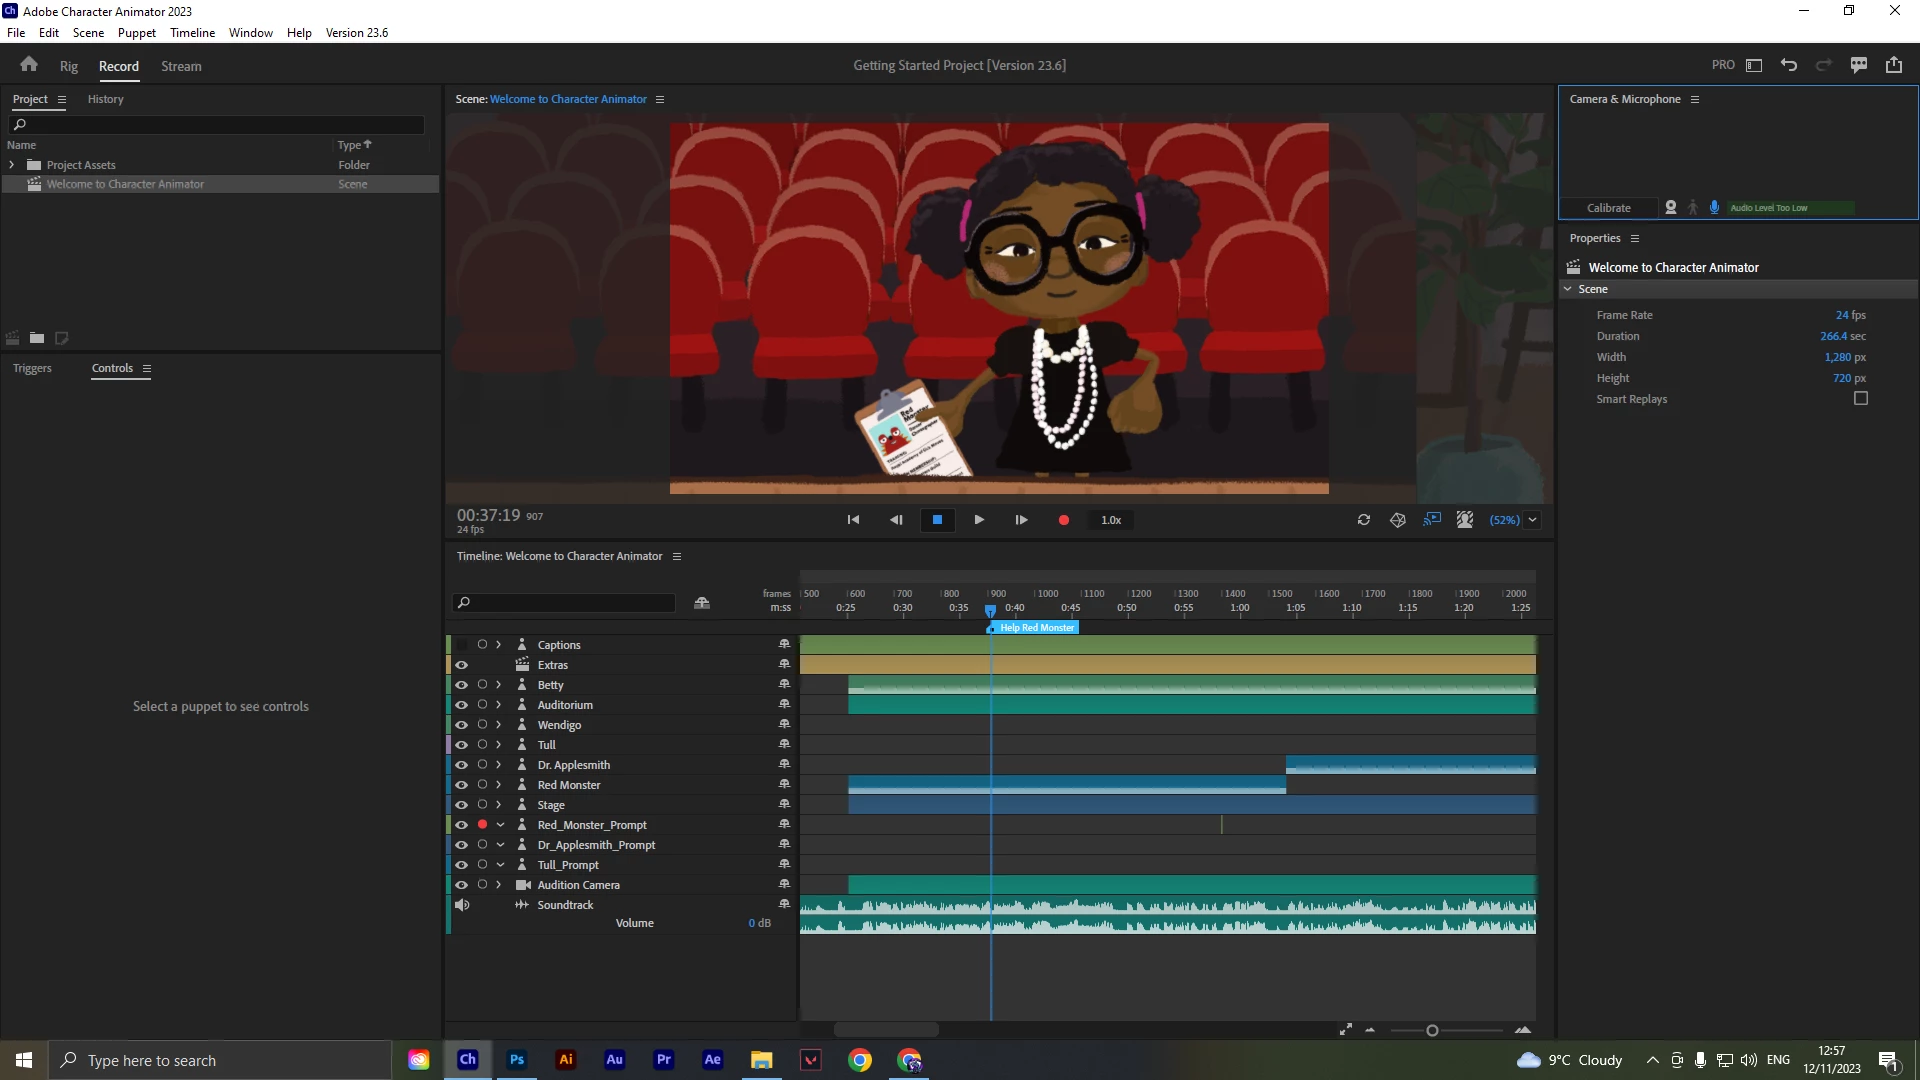Open the viewer zoom percentage dropdown
The image size is (1920, 1080).
coord(1532,520)
